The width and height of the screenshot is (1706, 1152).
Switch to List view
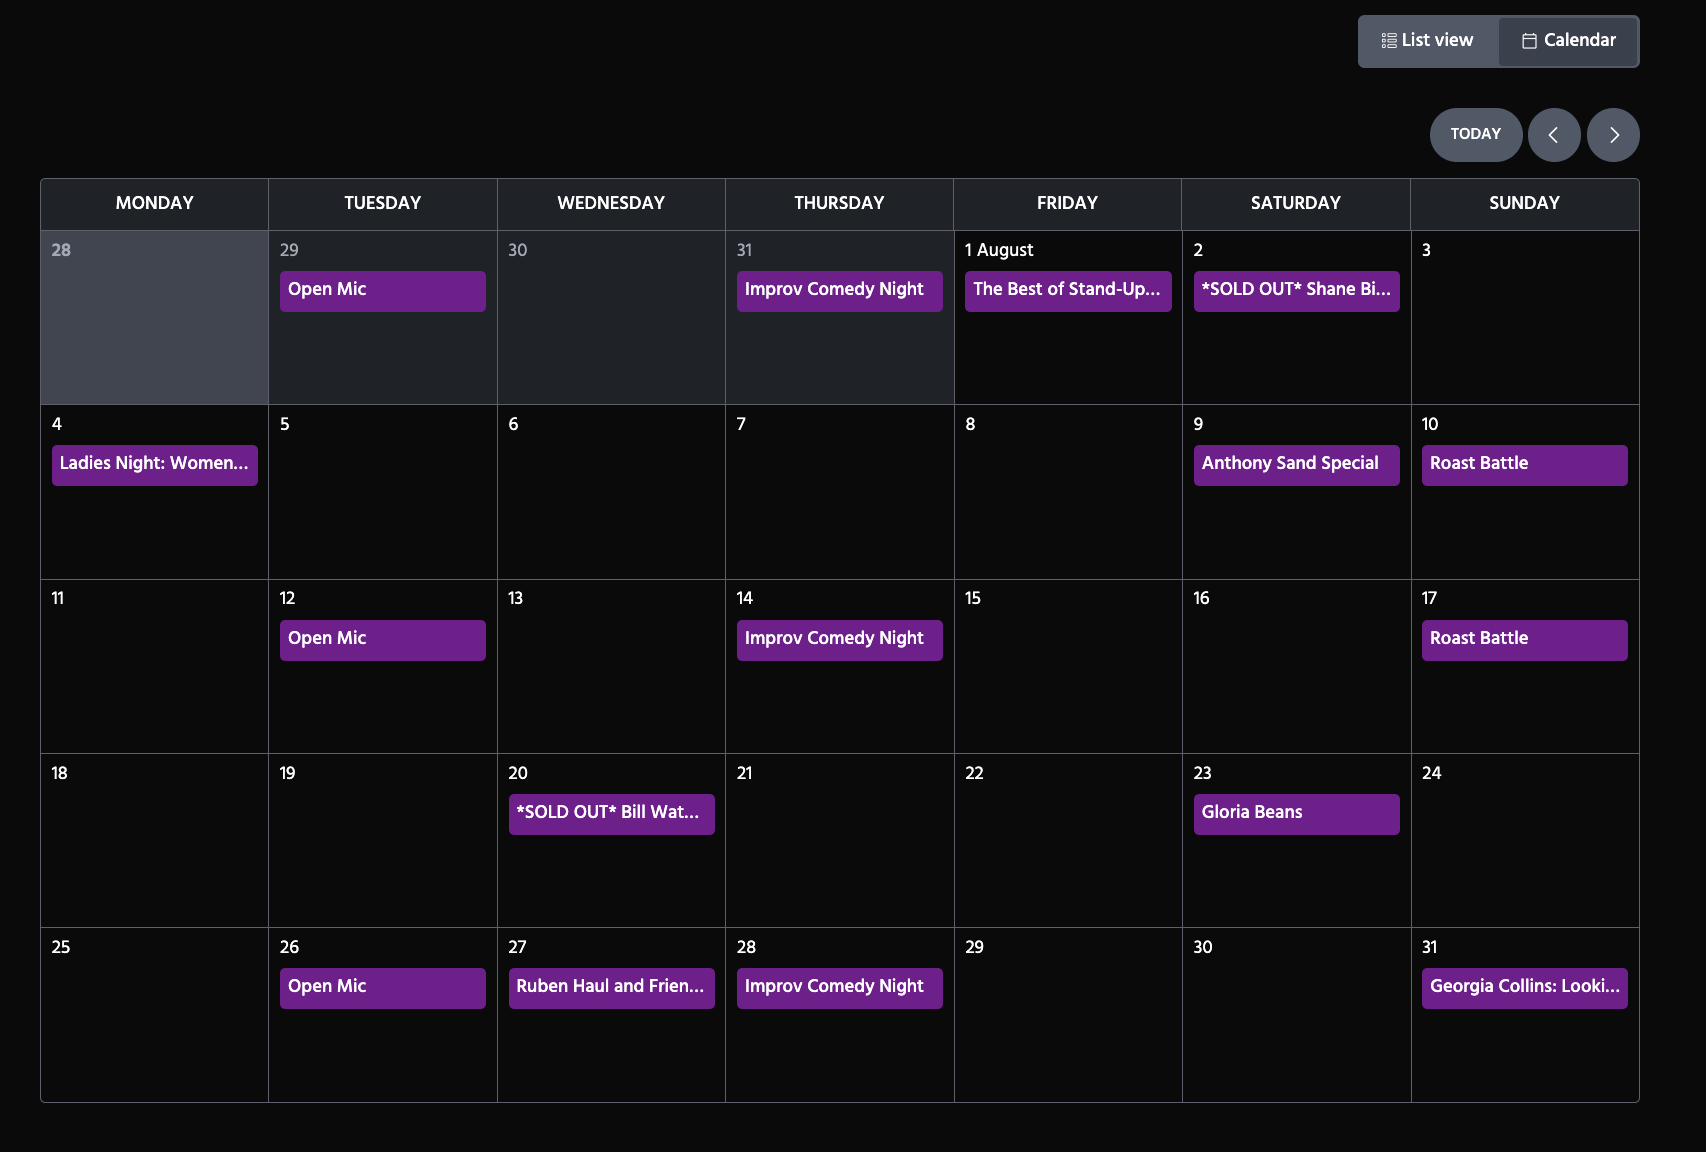click(x=1428, y=41)
